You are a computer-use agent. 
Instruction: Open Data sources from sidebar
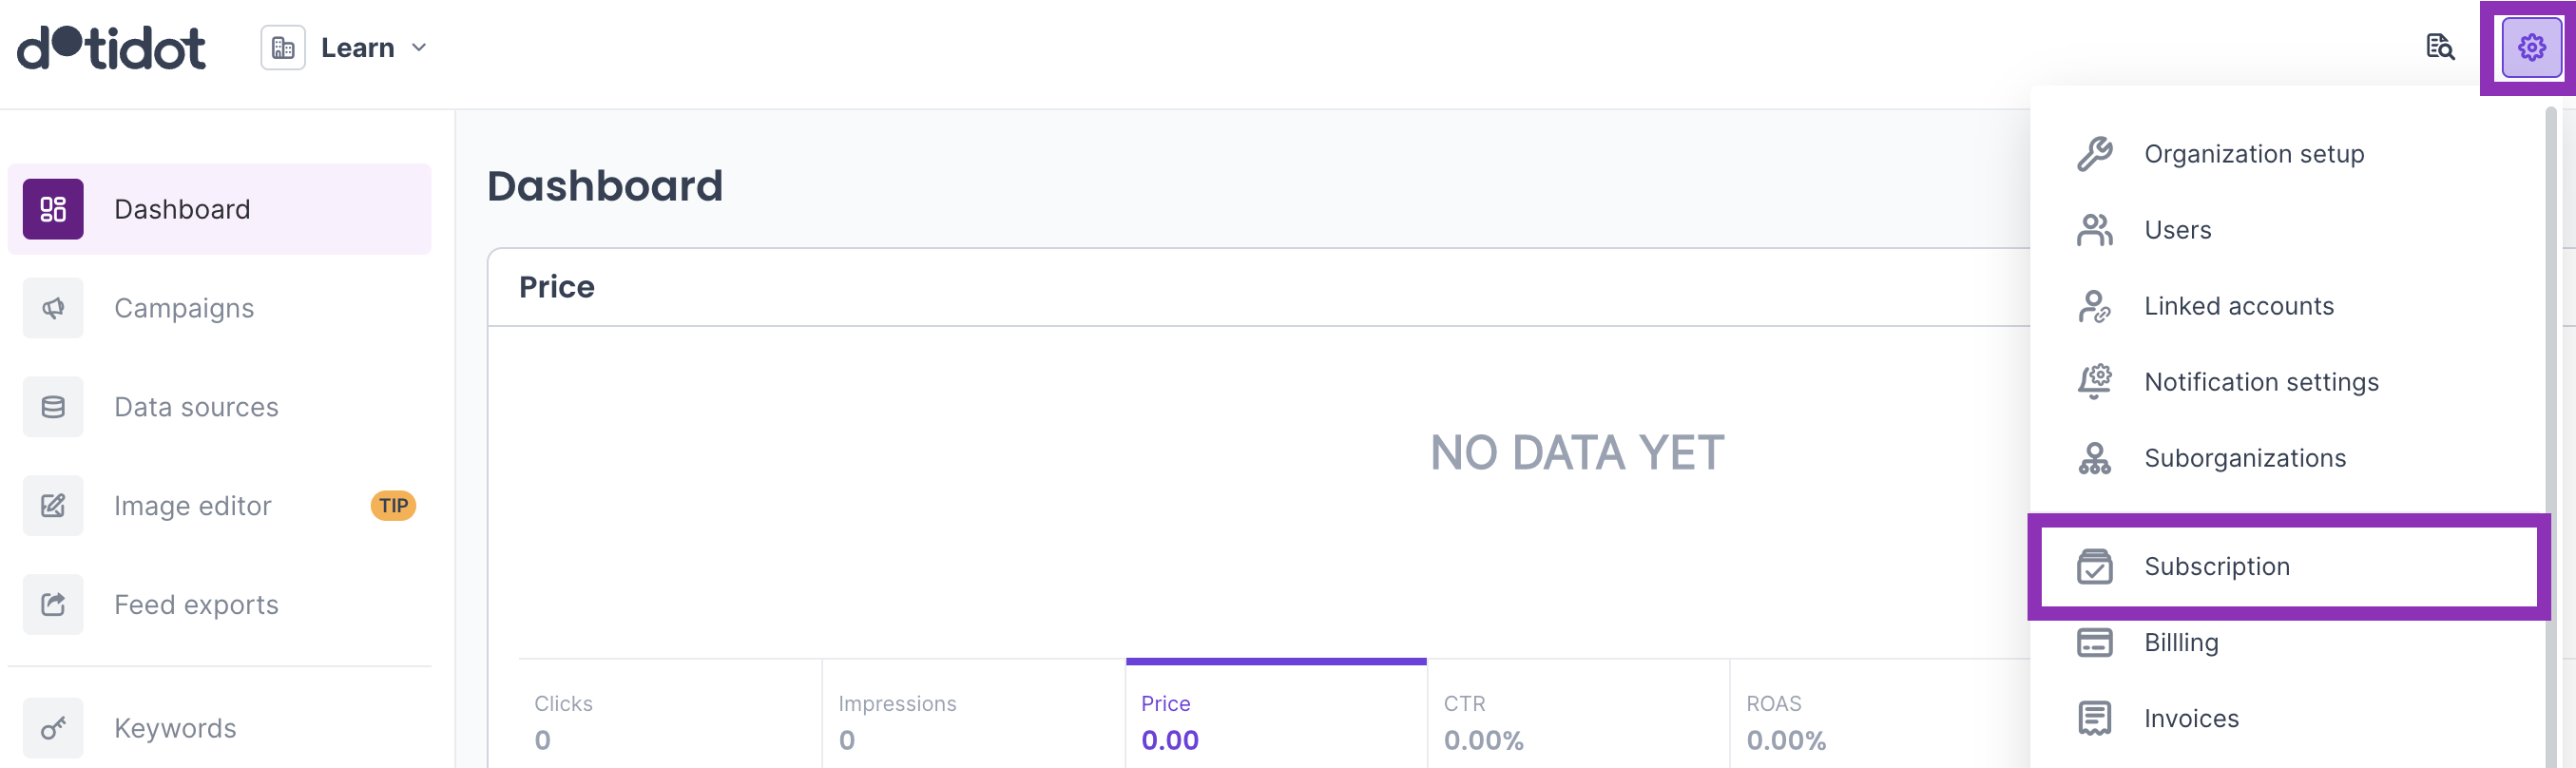(196, 407)
